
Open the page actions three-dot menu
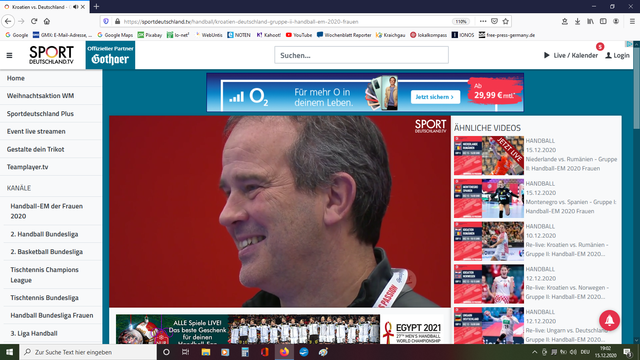click(x=483, y=21)
